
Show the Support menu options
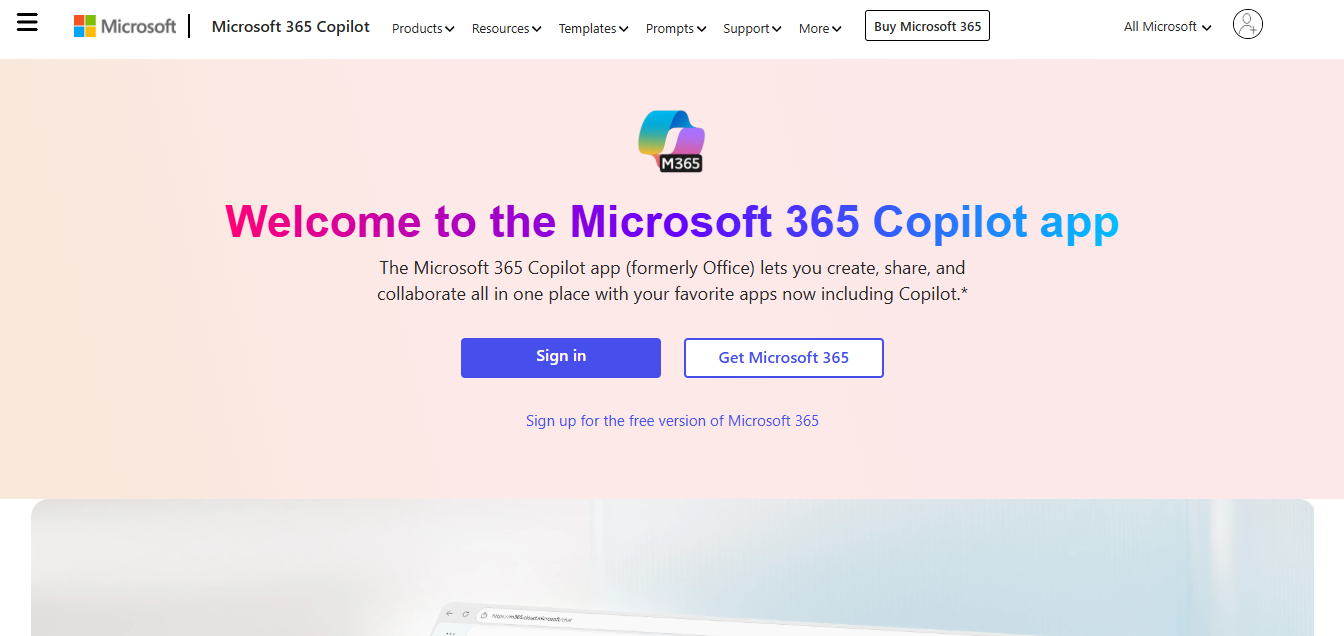pos(752,28)
